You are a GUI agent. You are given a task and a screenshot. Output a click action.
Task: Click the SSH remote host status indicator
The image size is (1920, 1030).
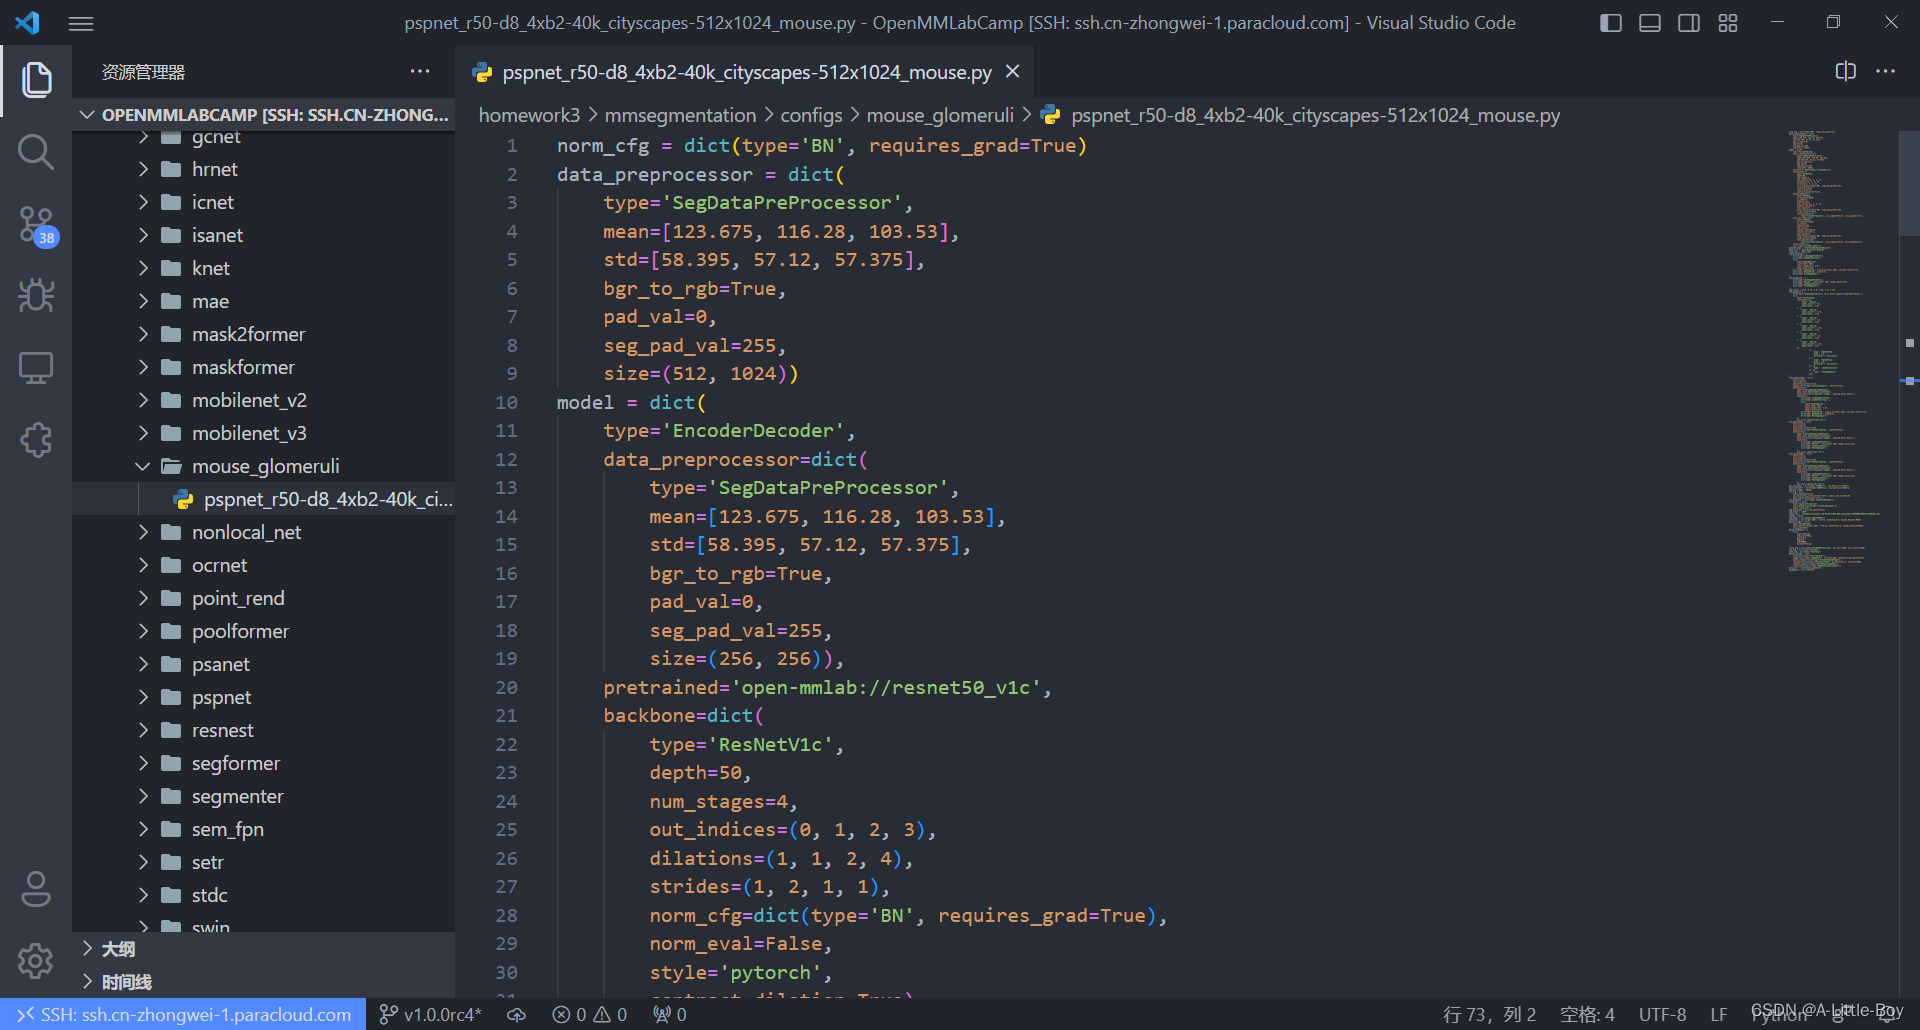(183, 1014)
